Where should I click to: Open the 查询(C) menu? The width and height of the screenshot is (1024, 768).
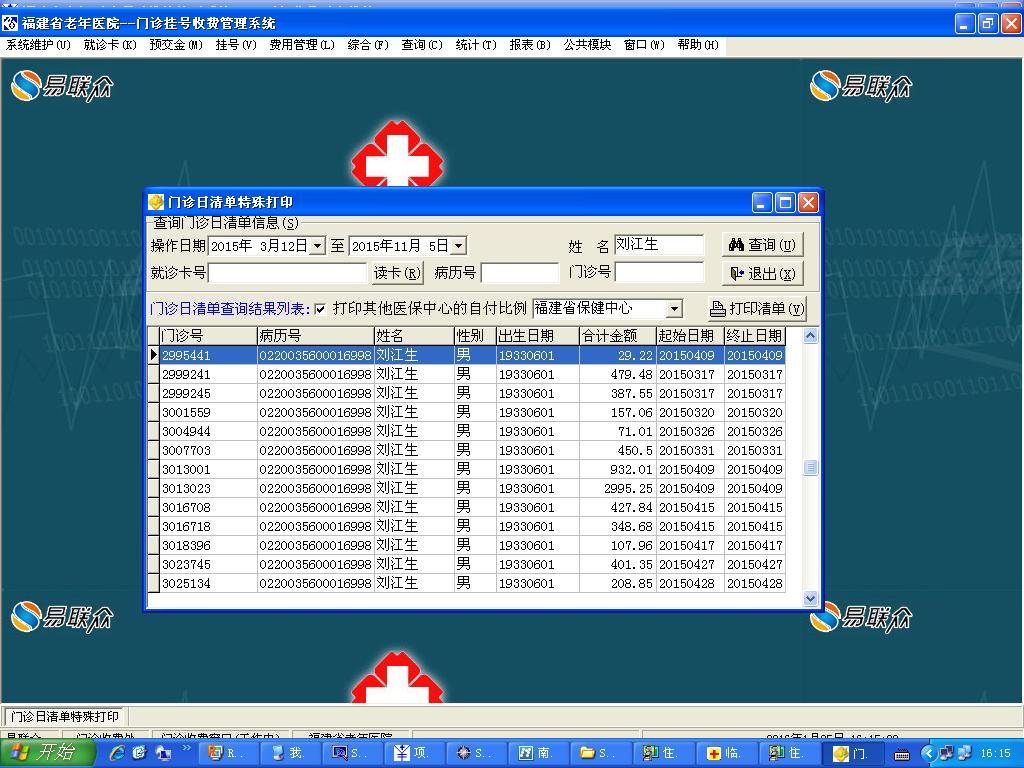click(421, 44)
